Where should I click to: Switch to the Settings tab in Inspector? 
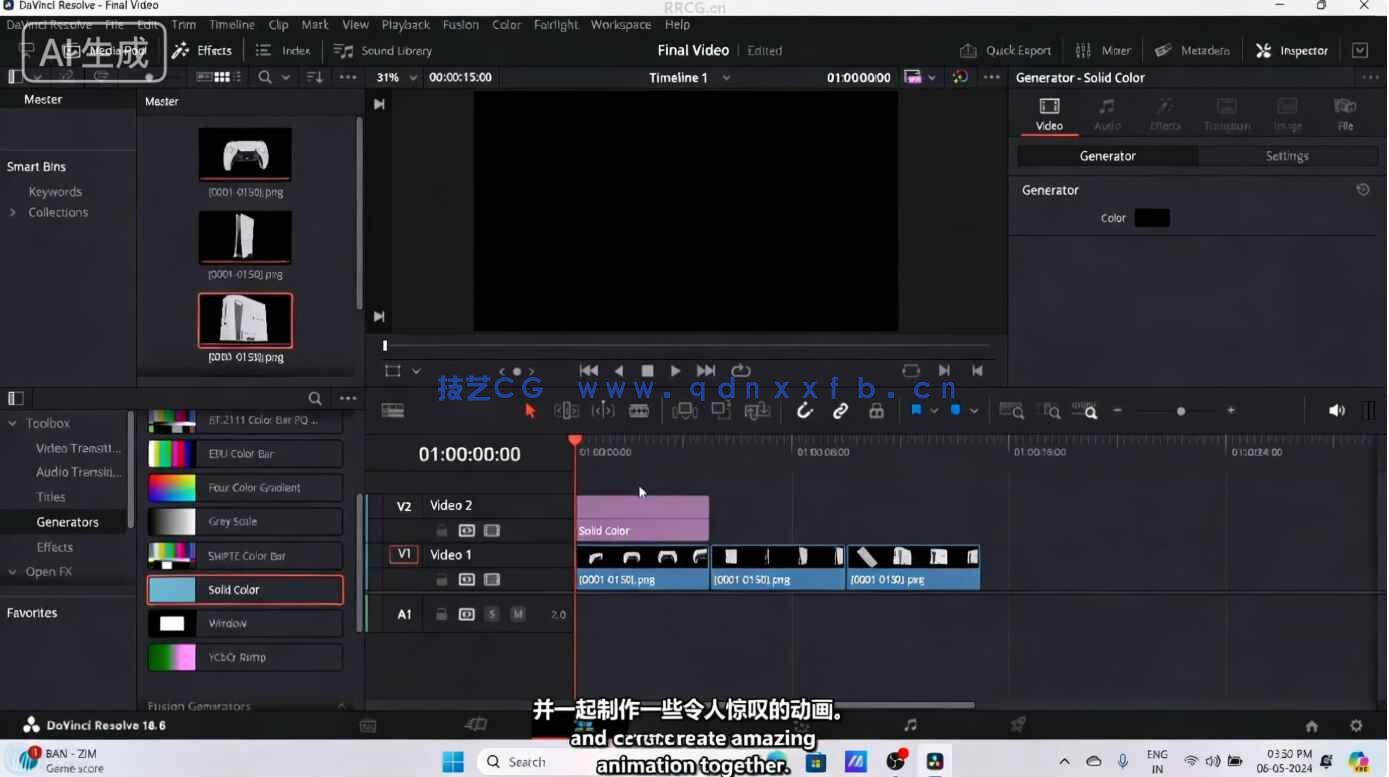pos(1286,155)
